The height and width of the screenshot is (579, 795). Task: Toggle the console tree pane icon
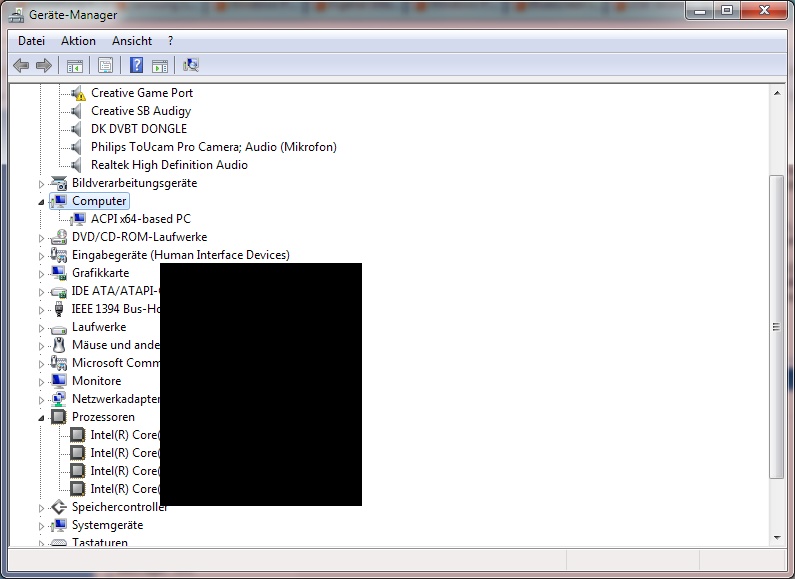click(x=75, y=65)
